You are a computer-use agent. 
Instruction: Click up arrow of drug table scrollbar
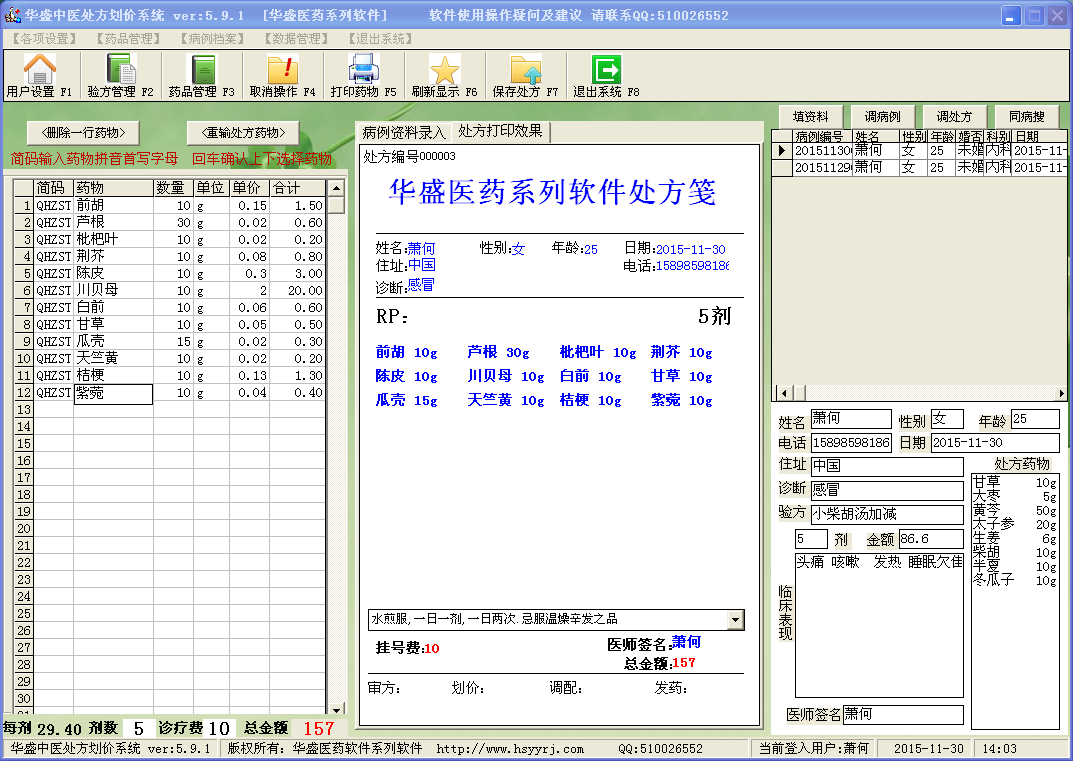[336, 188]
